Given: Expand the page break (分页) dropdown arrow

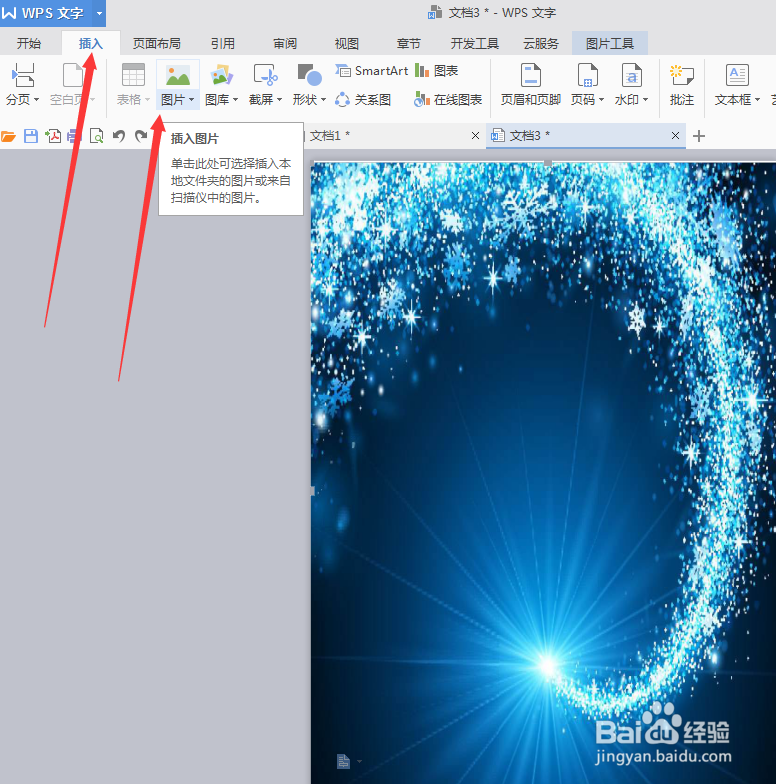Looking at the screenshot, I should [36, 100].
